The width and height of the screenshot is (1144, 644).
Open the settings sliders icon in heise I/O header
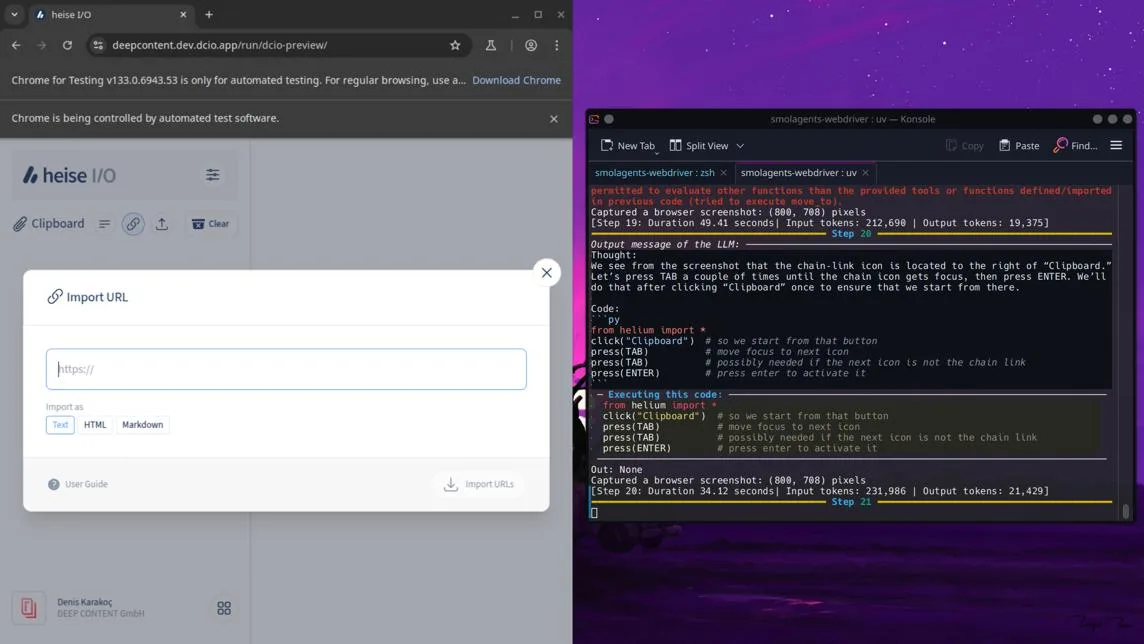(213, 174)
